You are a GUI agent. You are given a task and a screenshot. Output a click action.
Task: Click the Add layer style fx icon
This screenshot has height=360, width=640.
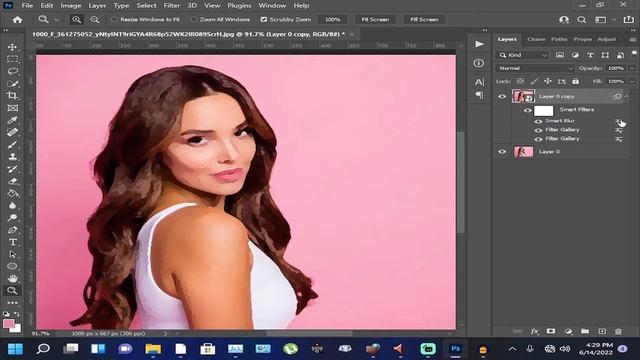tap(534, 331)
